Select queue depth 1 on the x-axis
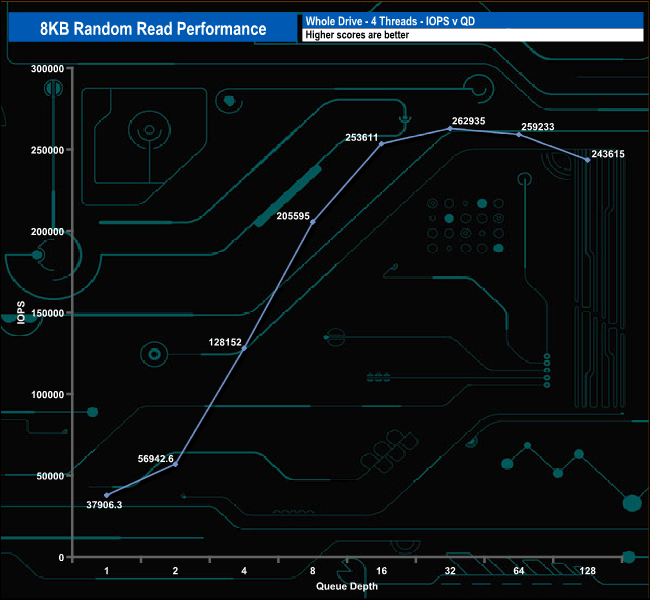The image size is (650, 600). pyautogui.click(x=106, y=570)
